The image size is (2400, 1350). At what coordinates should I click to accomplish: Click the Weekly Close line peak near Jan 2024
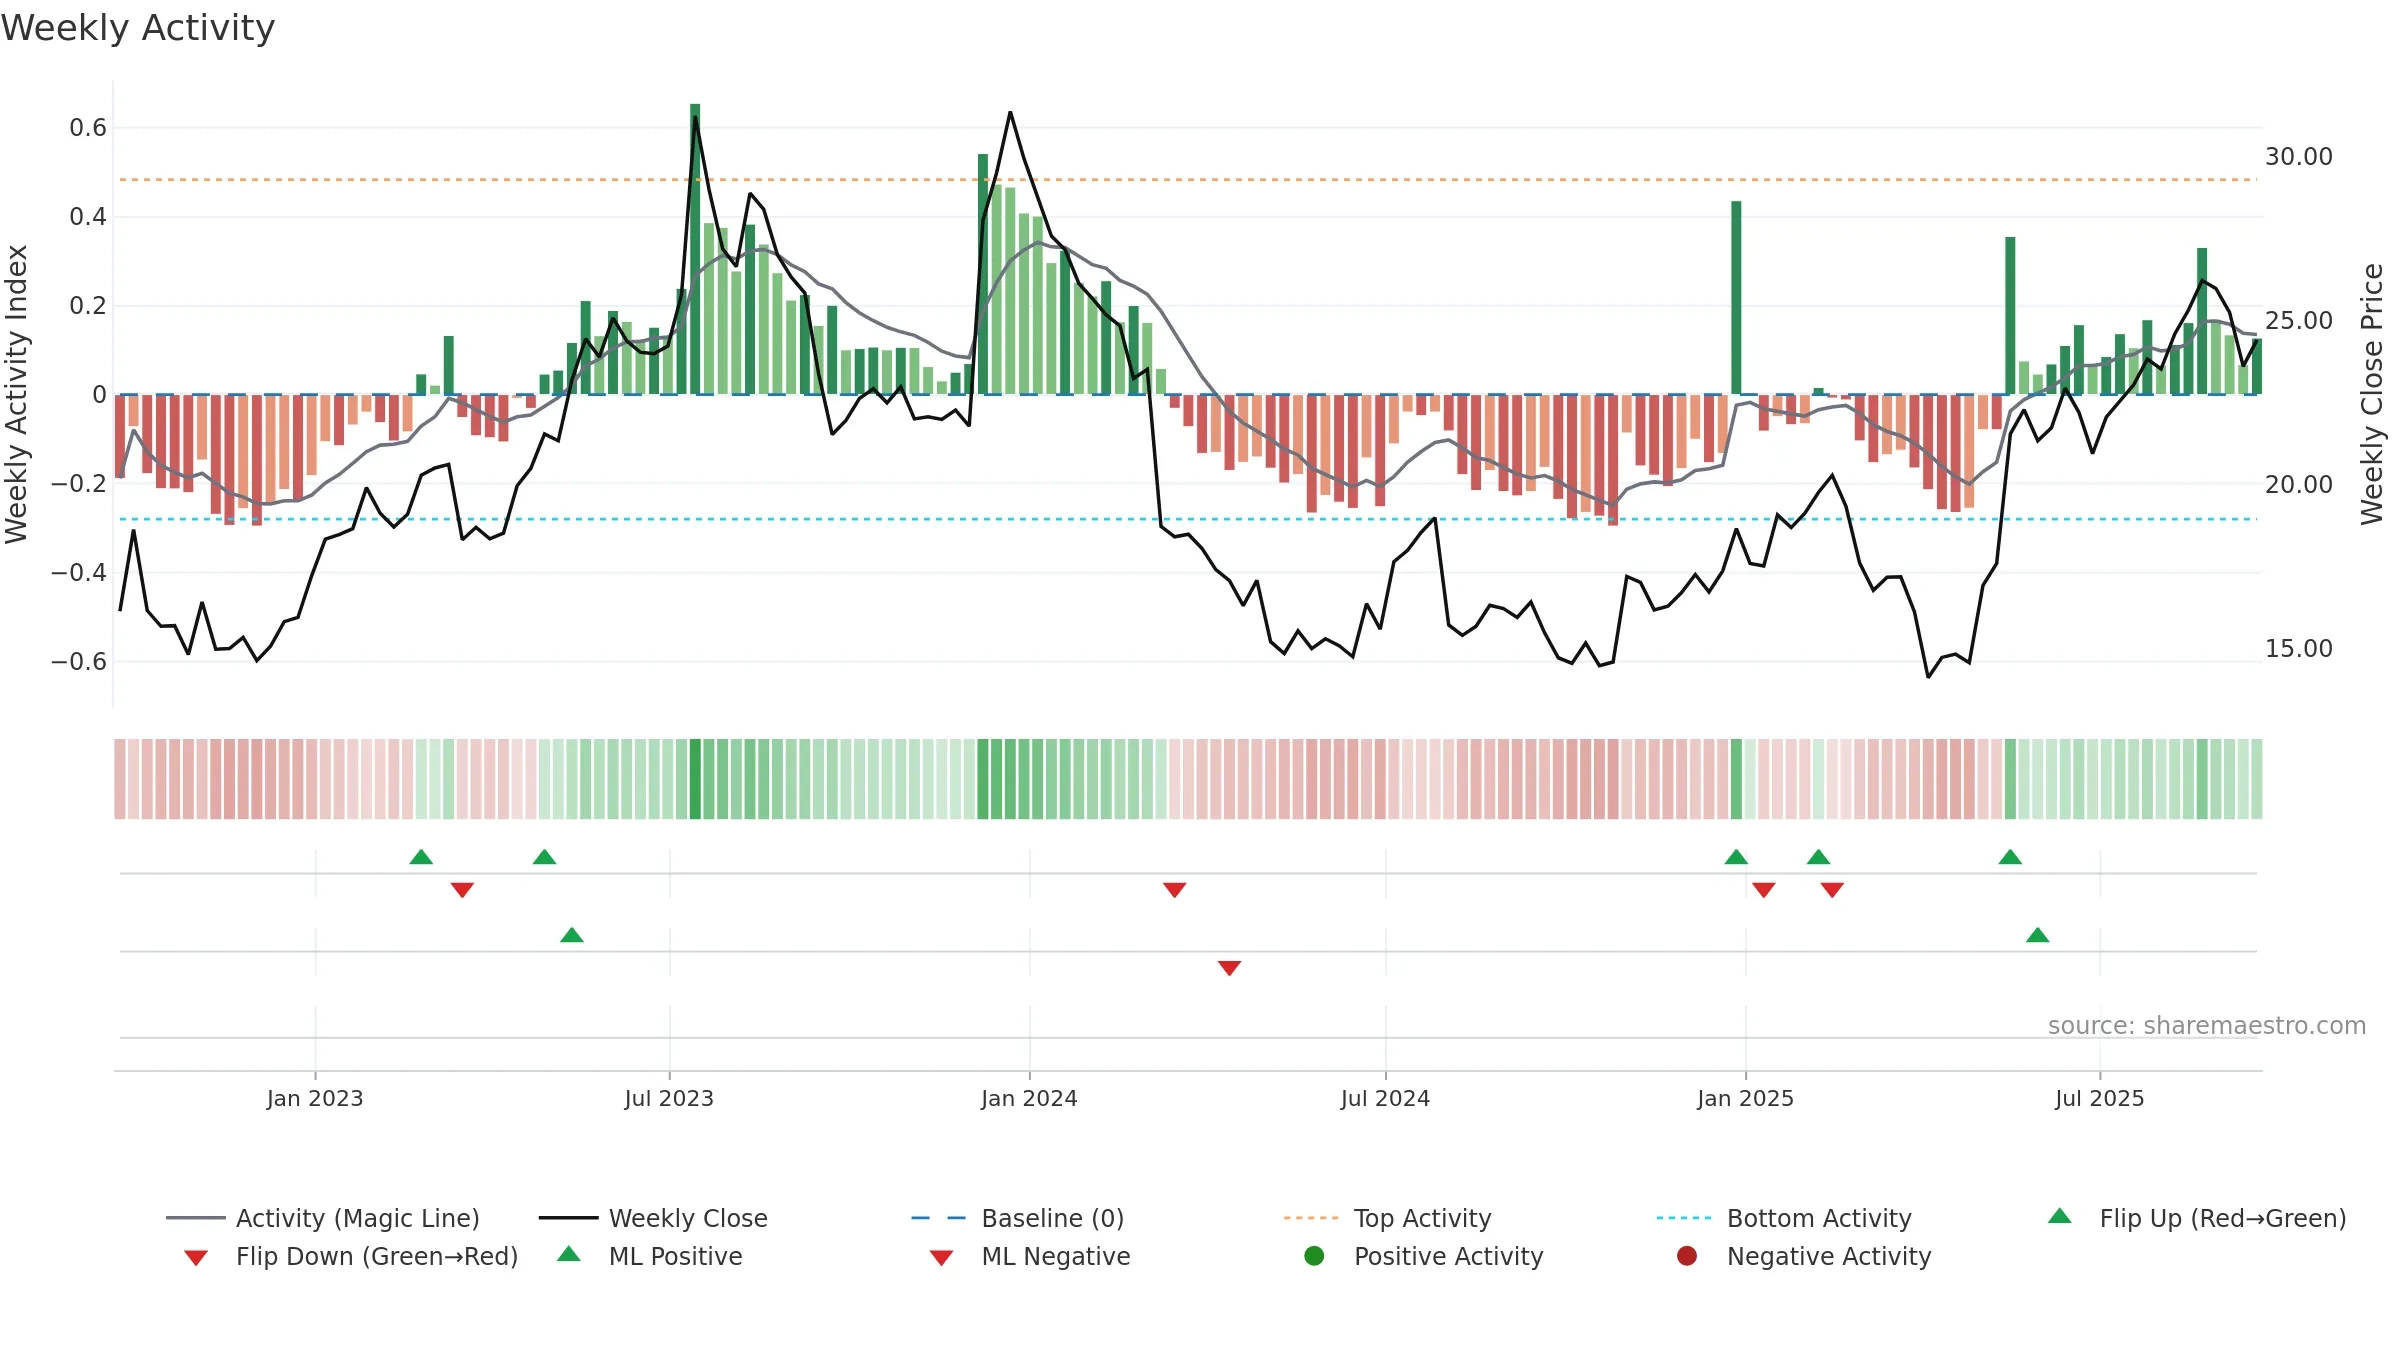tap(1010, 113)
